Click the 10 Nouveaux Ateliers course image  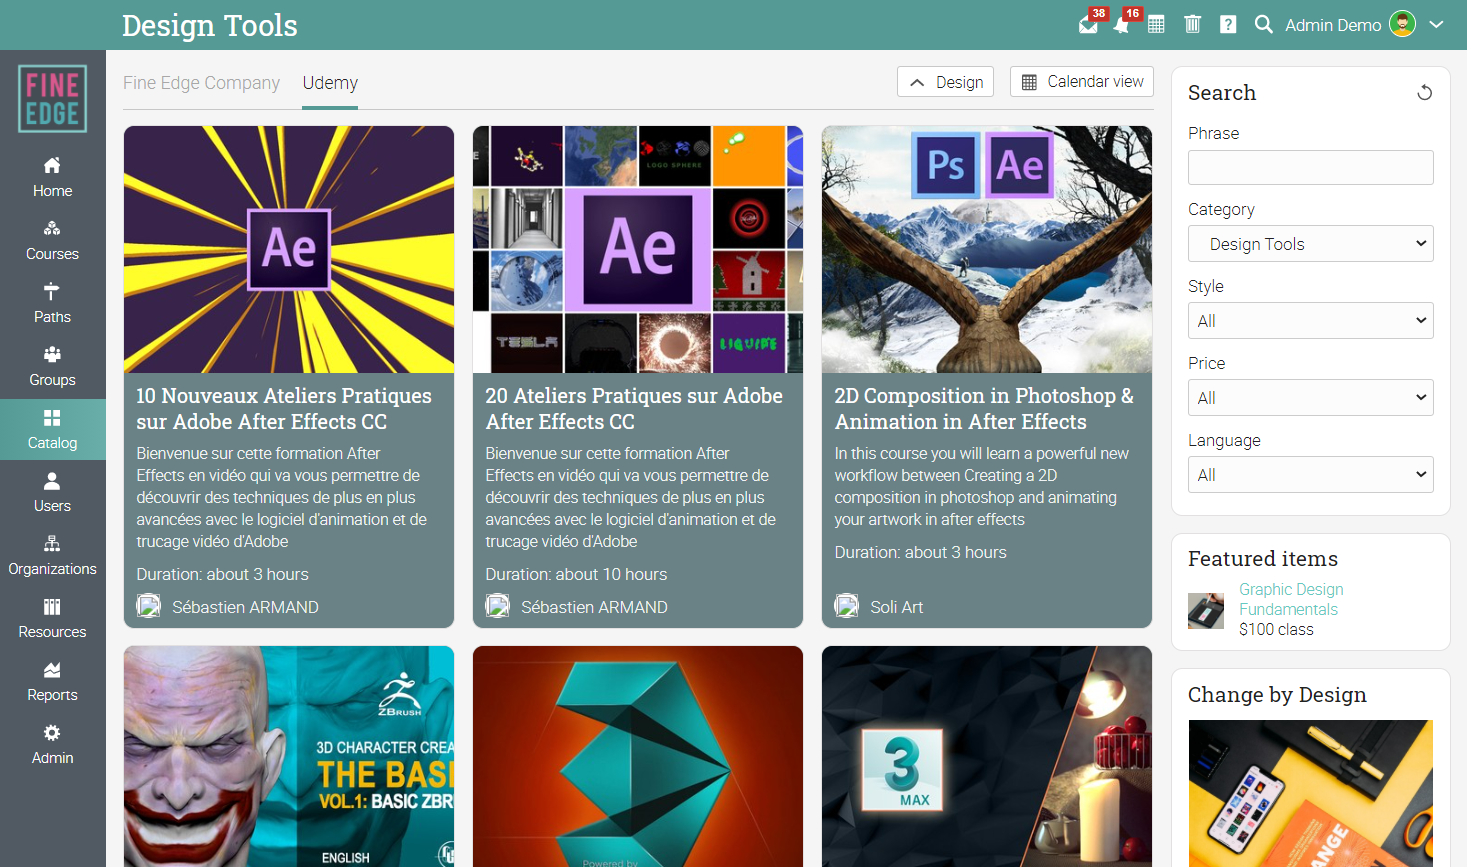coord(289,249)
